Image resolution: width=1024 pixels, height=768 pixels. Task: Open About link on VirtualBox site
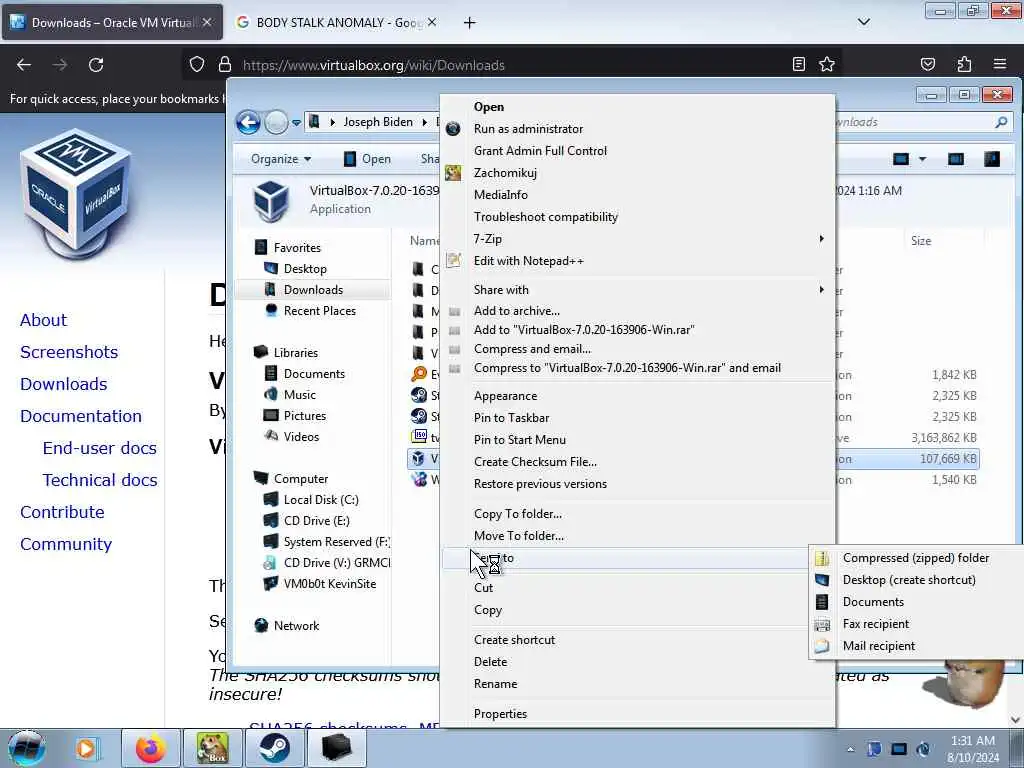[x=43, y=320]
